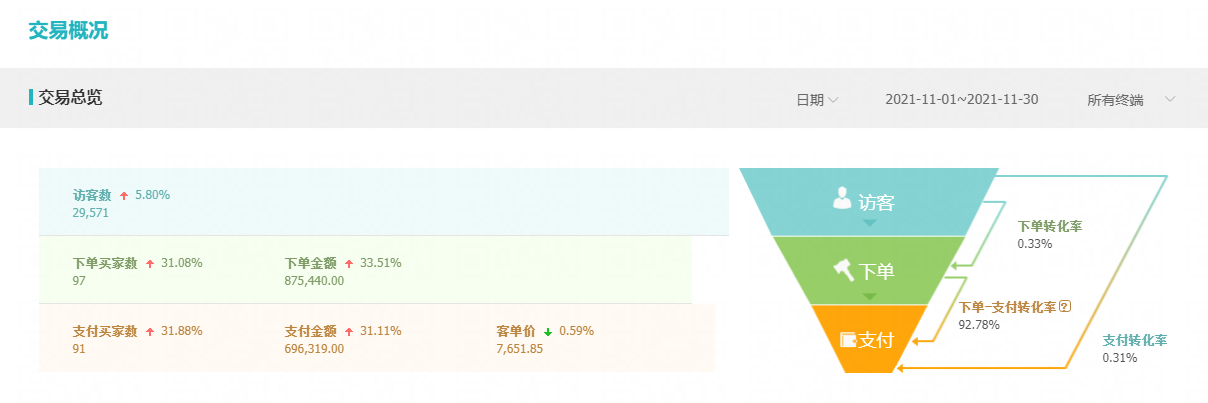Click the 下单买家数 metric label
The width and height of the screenshot is (1208, 403).
pyautogui.click(x=105, y=263)
